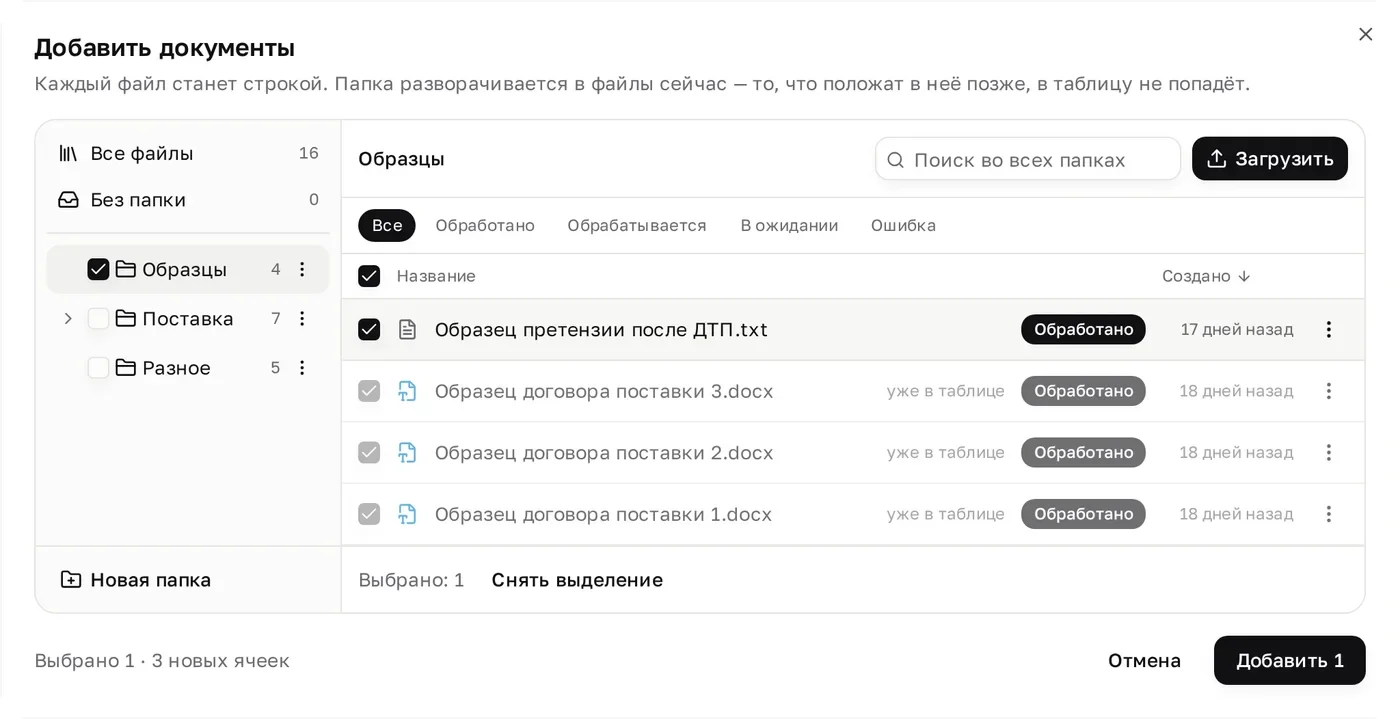Click the magnifier icon in the search box
Viewport: 1400px width, 719px height.
click(x=896, y=160)
